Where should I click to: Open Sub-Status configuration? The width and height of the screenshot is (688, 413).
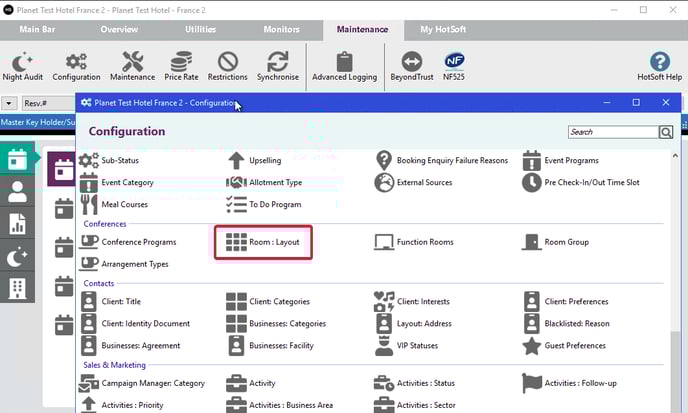tap(109, 161)
